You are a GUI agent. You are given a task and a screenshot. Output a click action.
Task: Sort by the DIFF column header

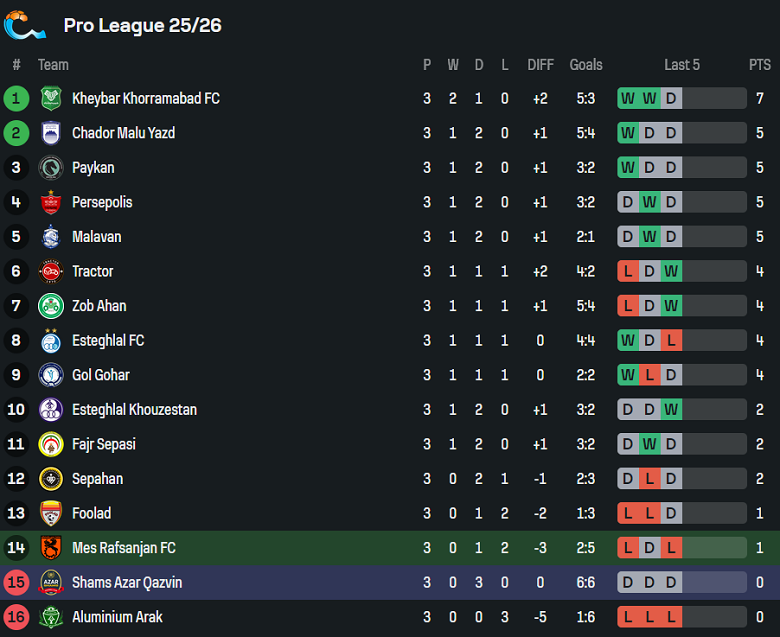540,65
